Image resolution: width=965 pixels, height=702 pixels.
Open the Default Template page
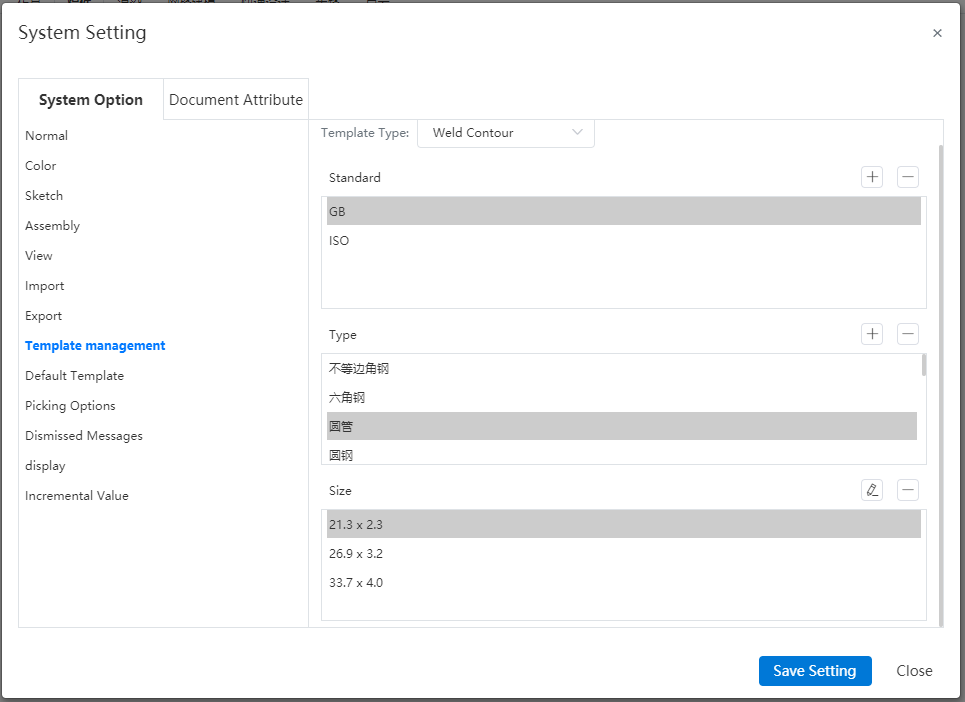point(74,375)
